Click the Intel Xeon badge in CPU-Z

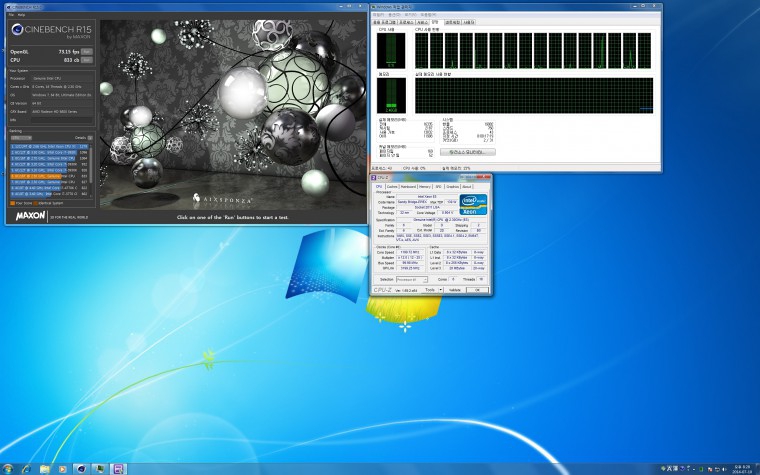click(x=473, y=205)
